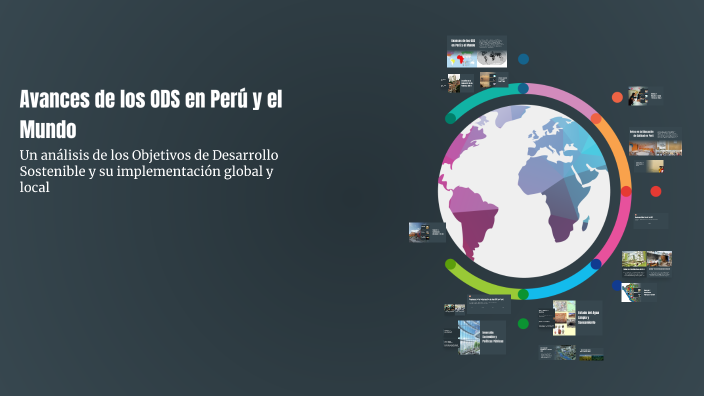Click the subtitle beginning 'Un análisis de los Objetivos'

(x=149, y=171)
